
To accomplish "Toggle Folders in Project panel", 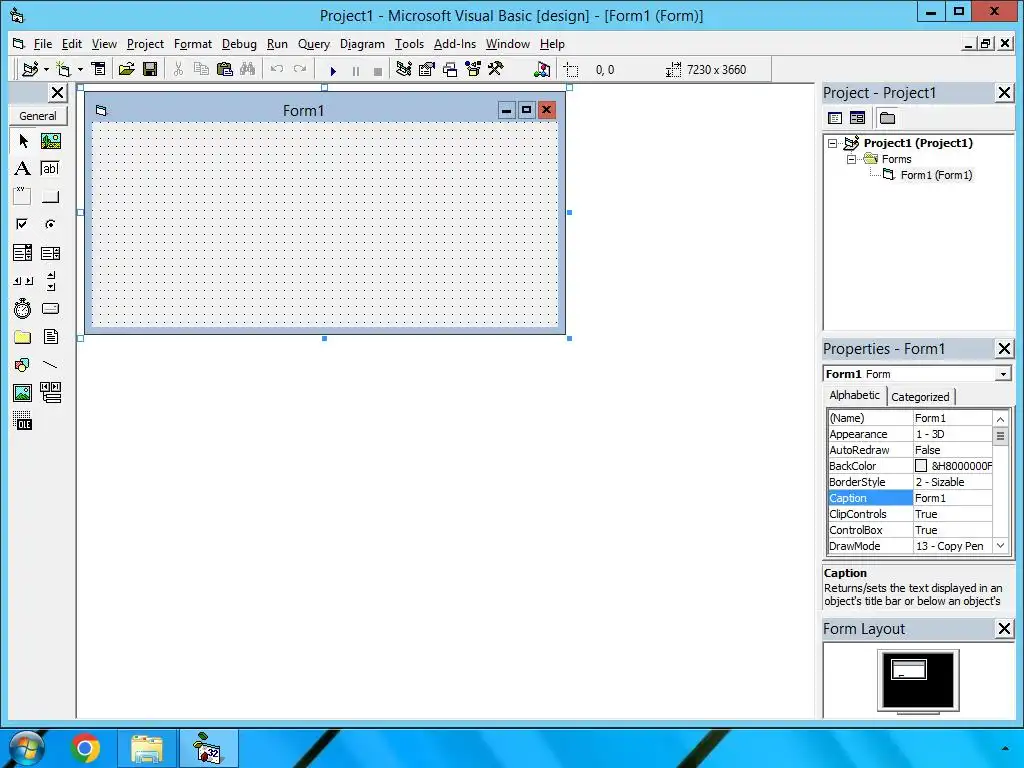I will point(887,118).
